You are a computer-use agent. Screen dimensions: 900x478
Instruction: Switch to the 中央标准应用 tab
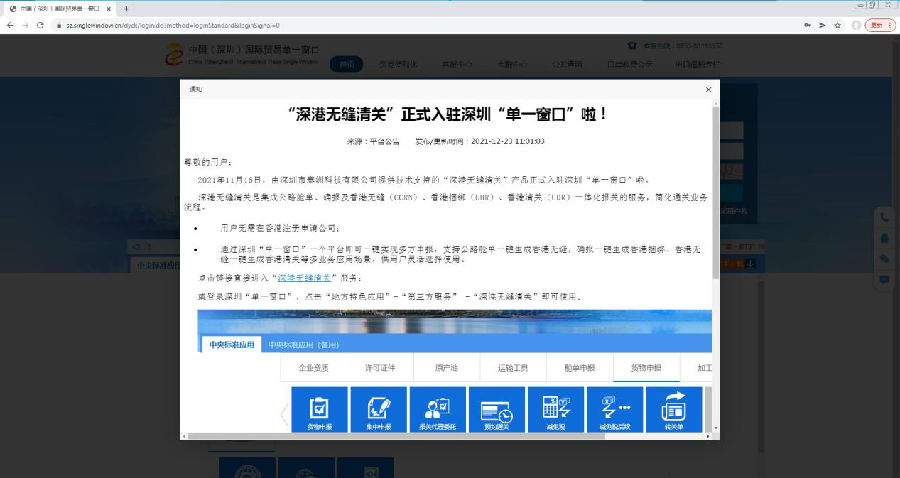tap(232, 344)
